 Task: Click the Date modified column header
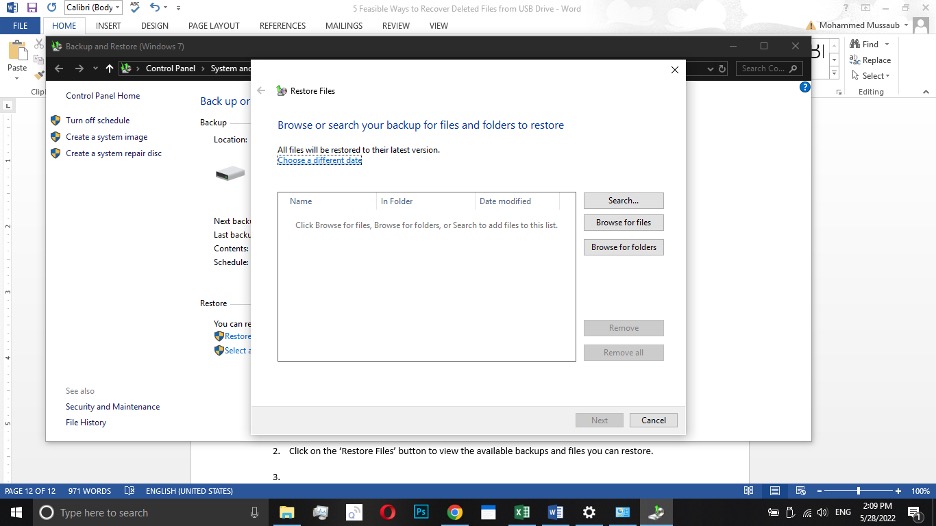click(x=517, y=201)
